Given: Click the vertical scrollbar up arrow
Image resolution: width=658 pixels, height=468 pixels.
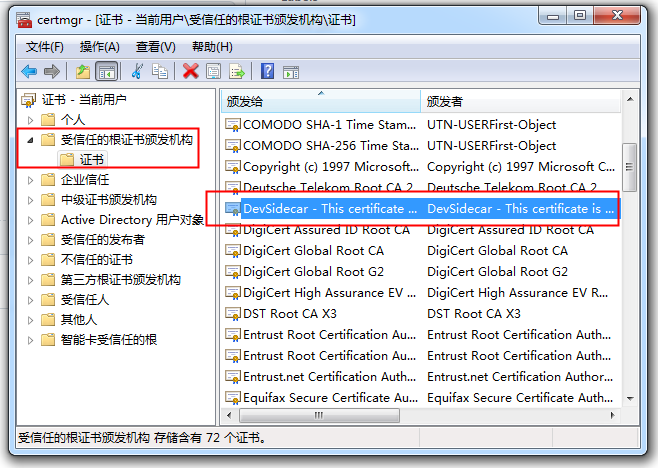Looking at the screenshot, I should [630, 99].
